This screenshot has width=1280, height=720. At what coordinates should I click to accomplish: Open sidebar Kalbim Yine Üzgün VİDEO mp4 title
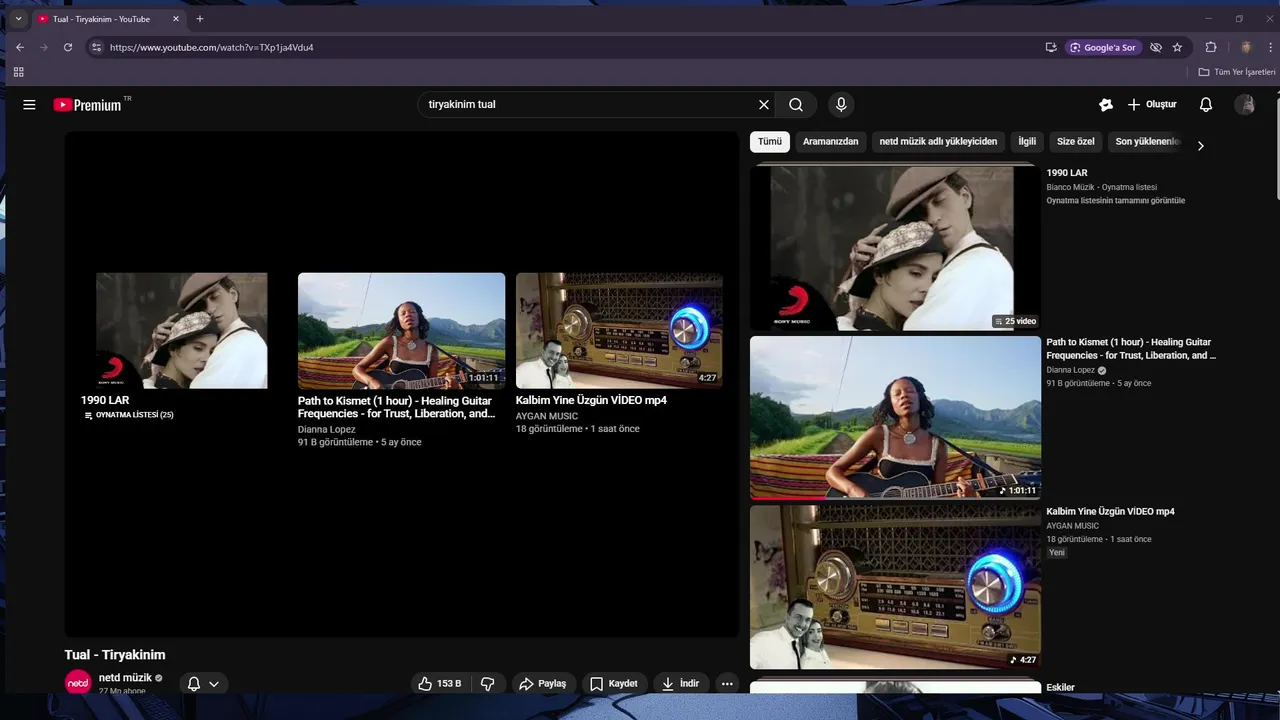pos(1111,512)
